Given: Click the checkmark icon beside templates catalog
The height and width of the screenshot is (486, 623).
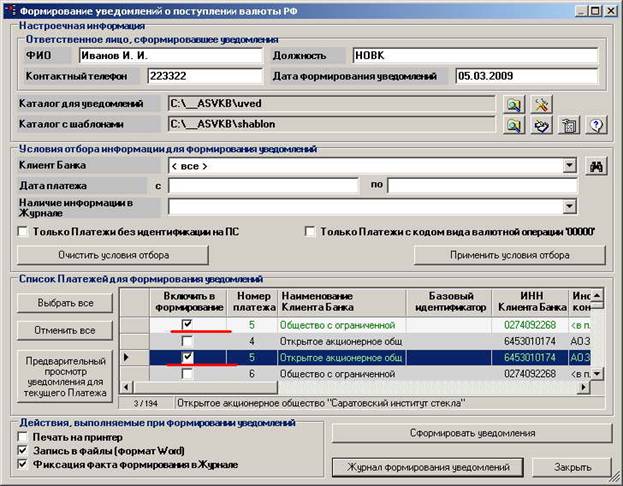Looking at the screenshot, I should [x=542, y=125].
